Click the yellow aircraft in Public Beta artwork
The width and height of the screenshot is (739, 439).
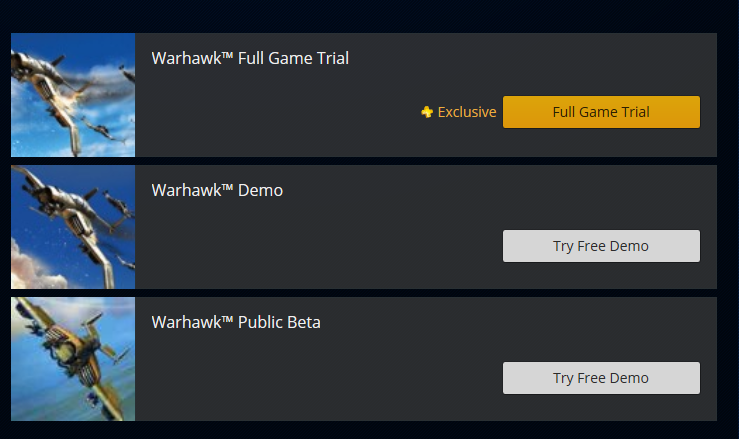click(73, 354)
